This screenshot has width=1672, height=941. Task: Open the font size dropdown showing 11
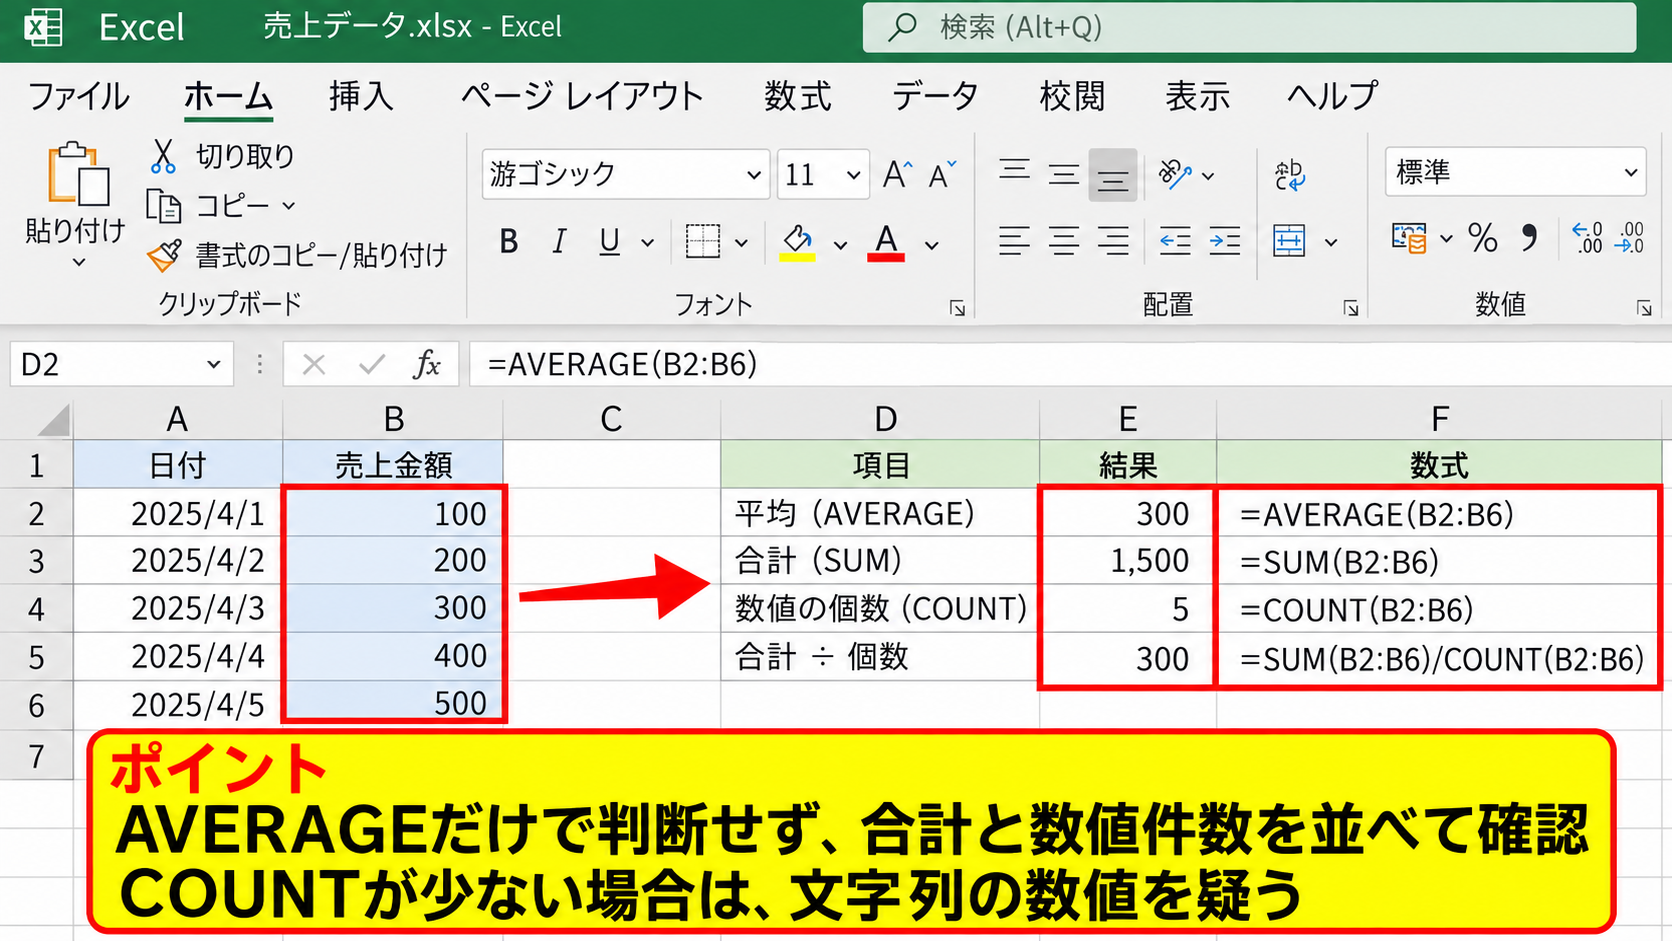pyautogui.click(x=853, y=175)
